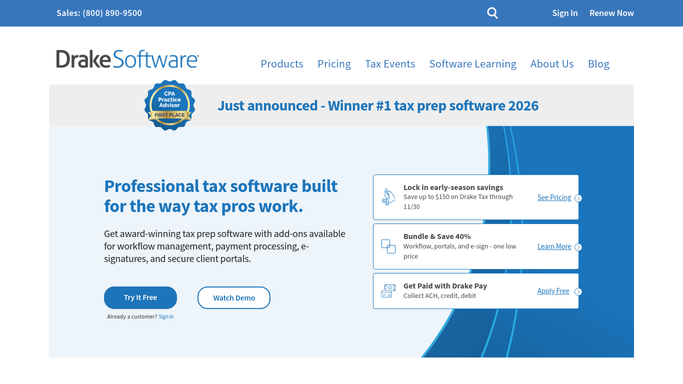Open the Tax Events menu

point(390,64)
